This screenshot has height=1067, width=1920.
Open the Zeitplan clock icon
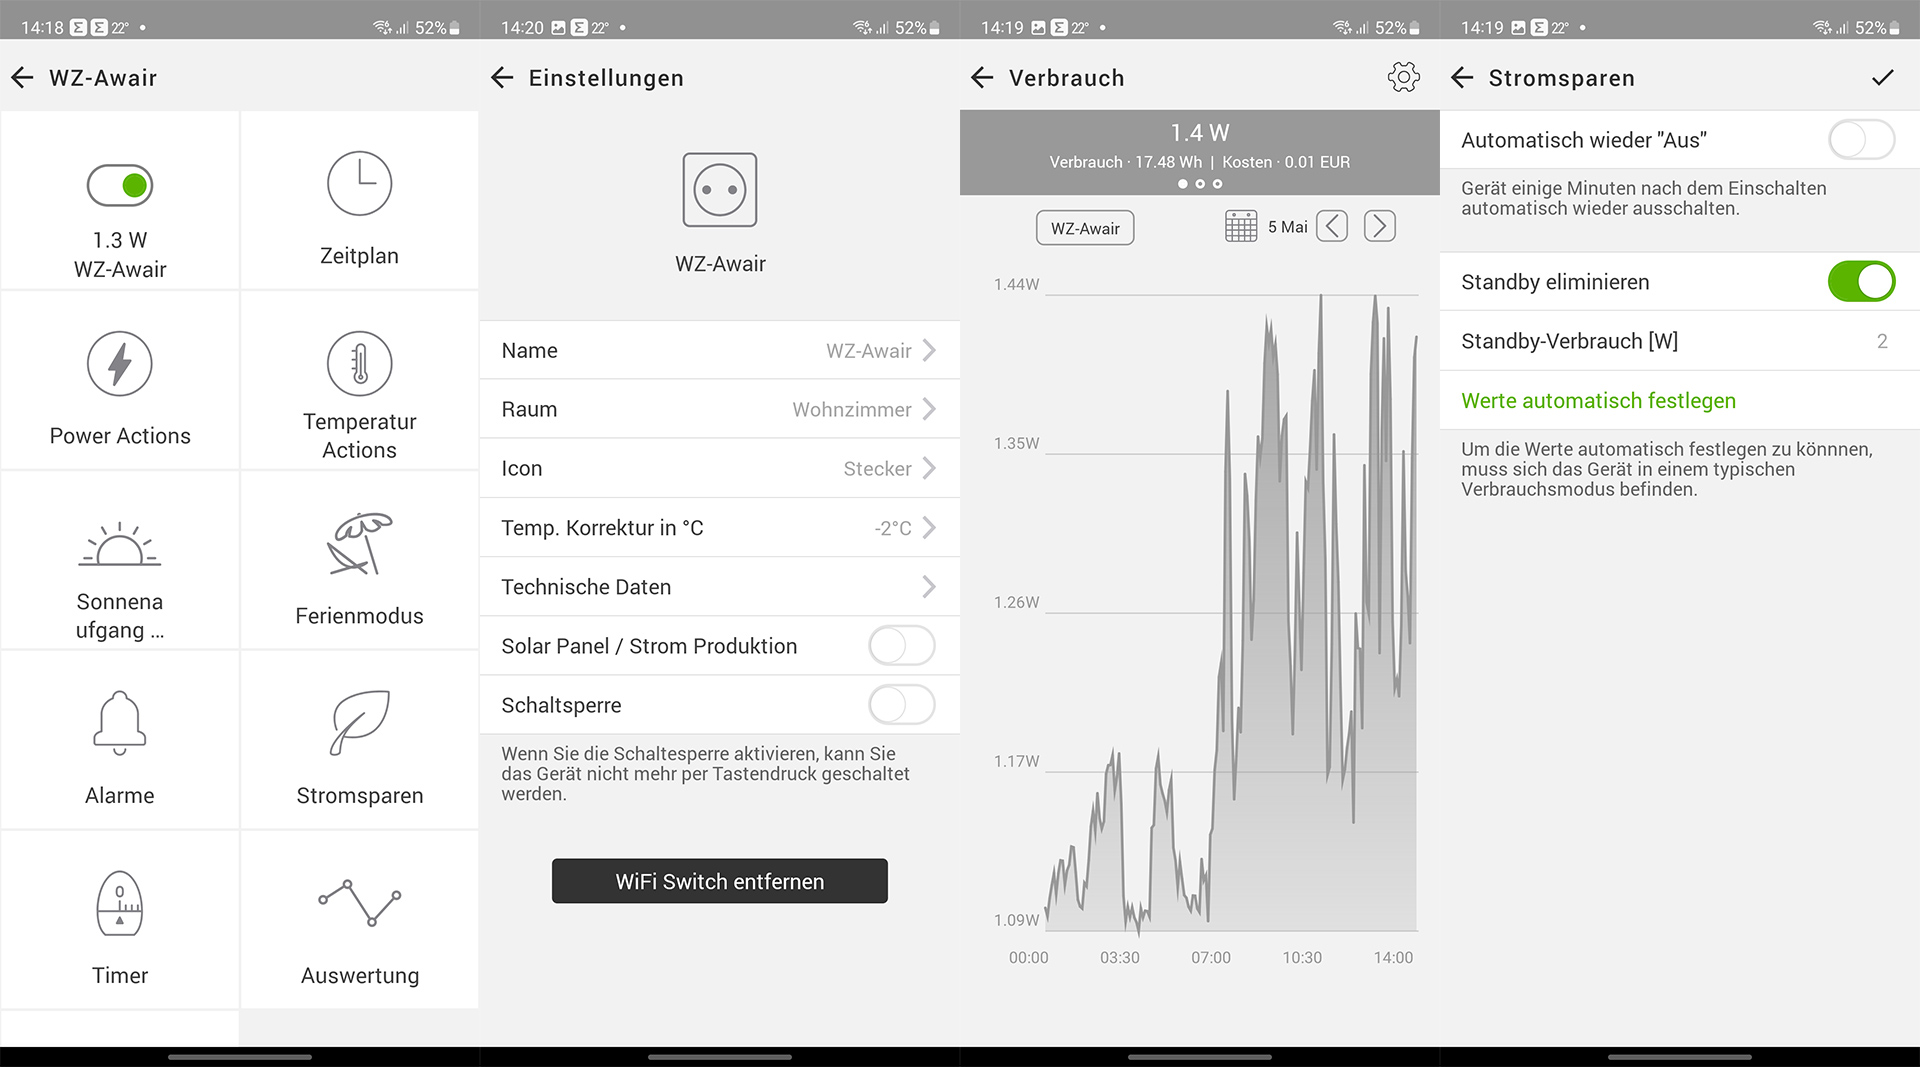coord(359,184)
